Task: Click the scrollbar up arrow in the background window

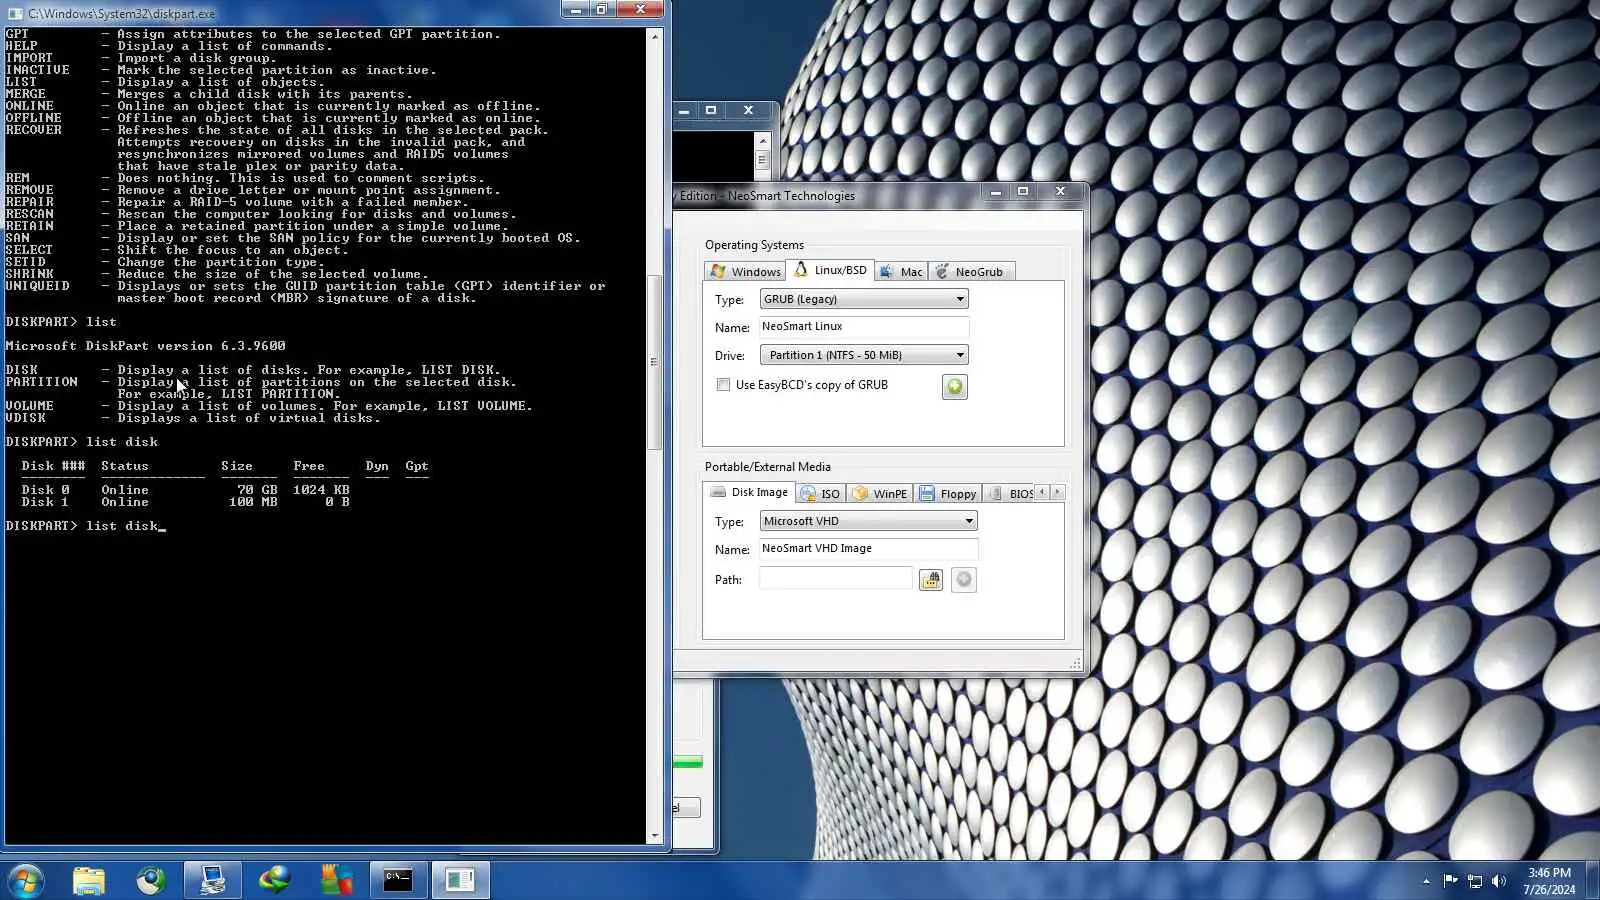Action: 762,141
